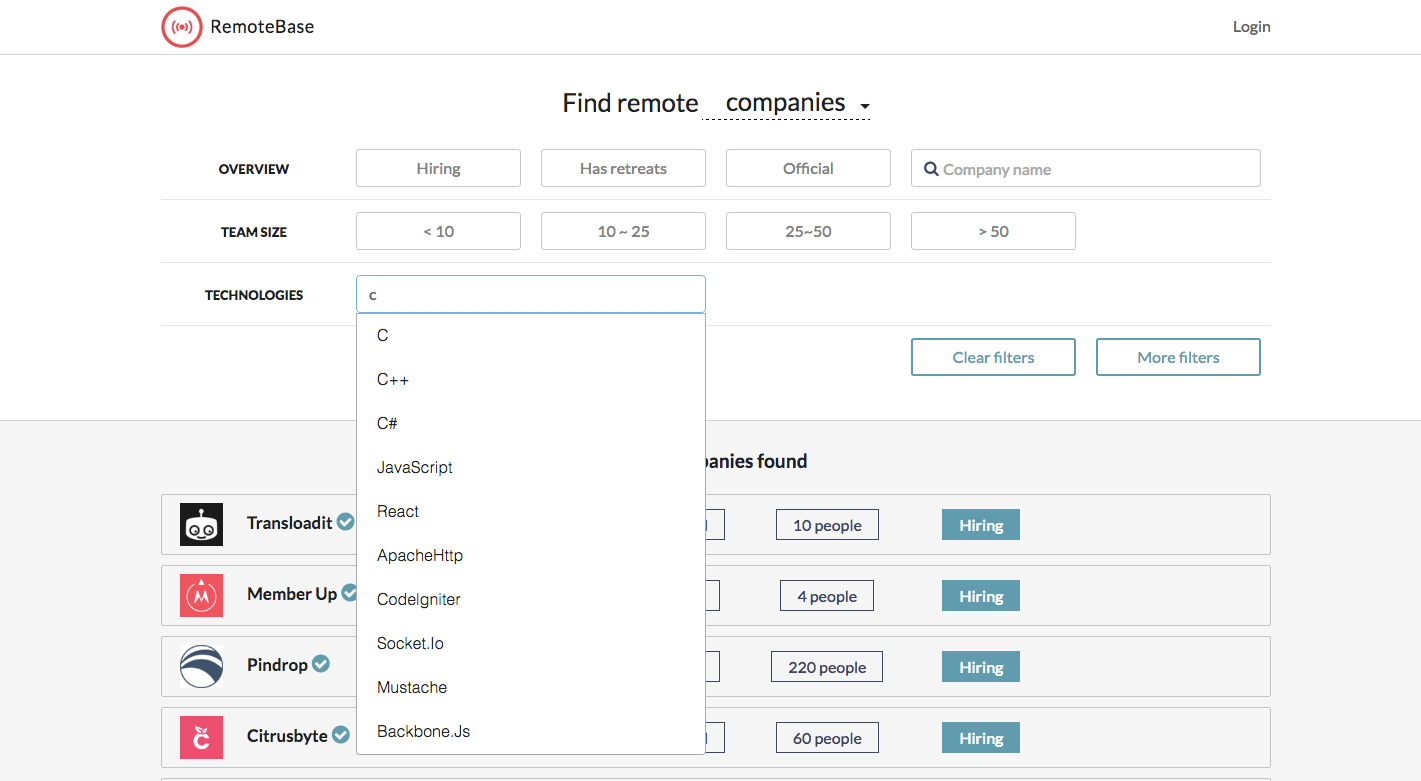Toggle the Official filter
This screenshot has width=1421, height=781.
pos(808,168)
